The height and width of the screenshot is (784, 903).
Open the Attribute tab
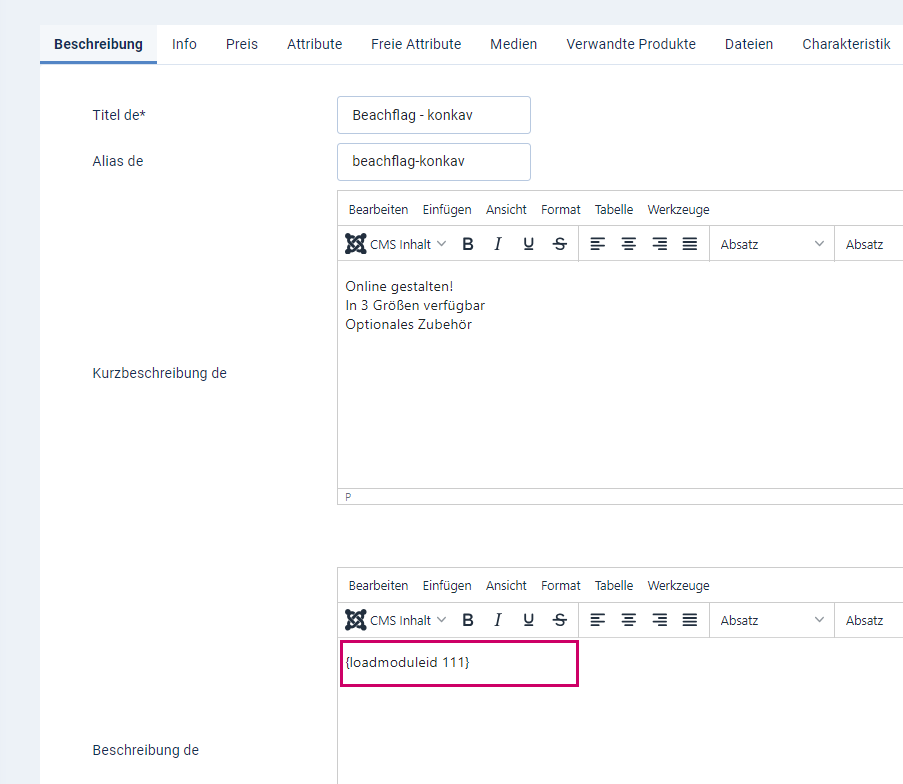[314, 44]
